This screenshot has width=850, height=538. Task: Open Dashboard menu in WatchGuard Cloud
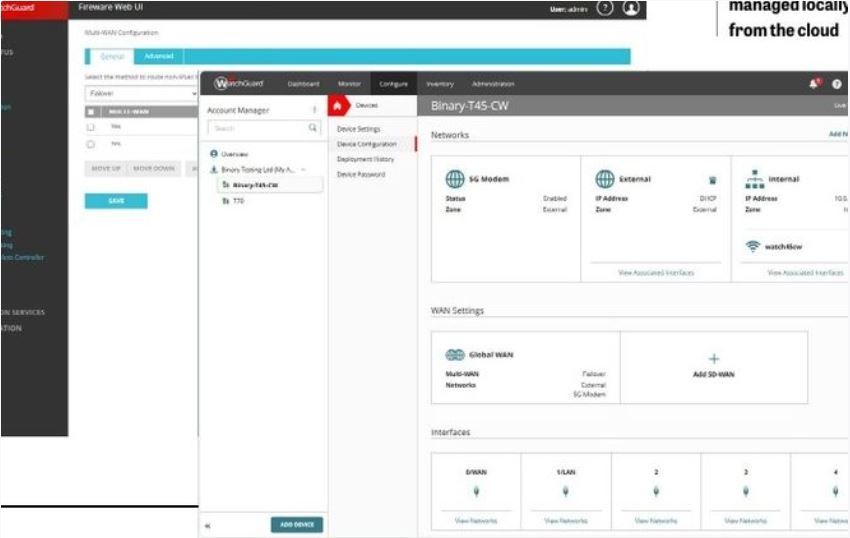(x=304, y=84)
